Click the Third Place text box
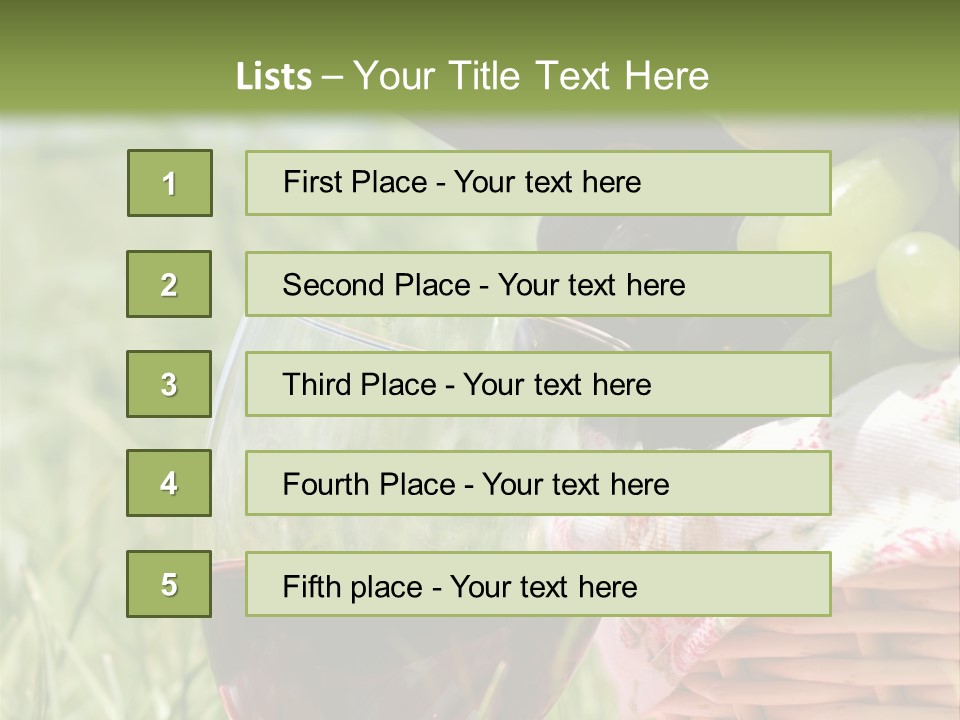Screen dimensions: 960x720 click(x=538, y=384)
